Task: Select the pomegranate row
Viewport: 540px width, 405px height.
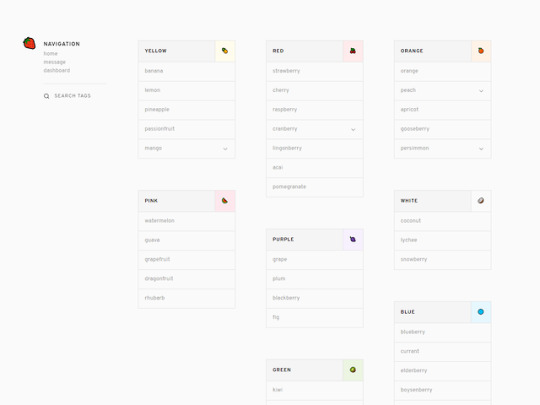Action: (315, 187)
